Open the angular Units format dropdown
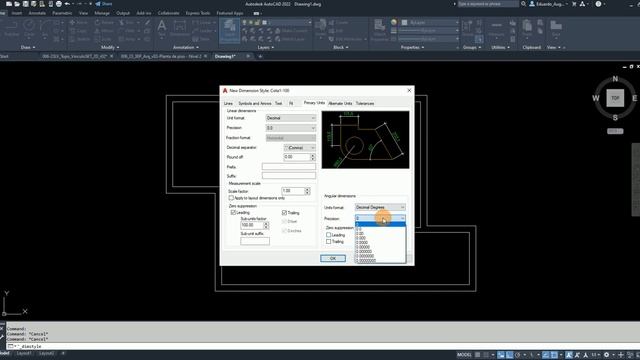 click(380, 207)
